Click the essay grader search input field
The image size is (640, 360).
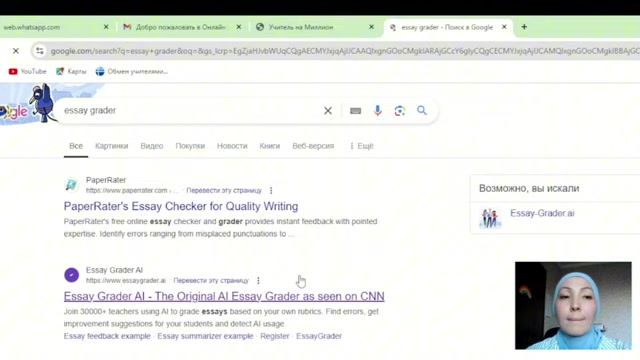tap(190, 111)
